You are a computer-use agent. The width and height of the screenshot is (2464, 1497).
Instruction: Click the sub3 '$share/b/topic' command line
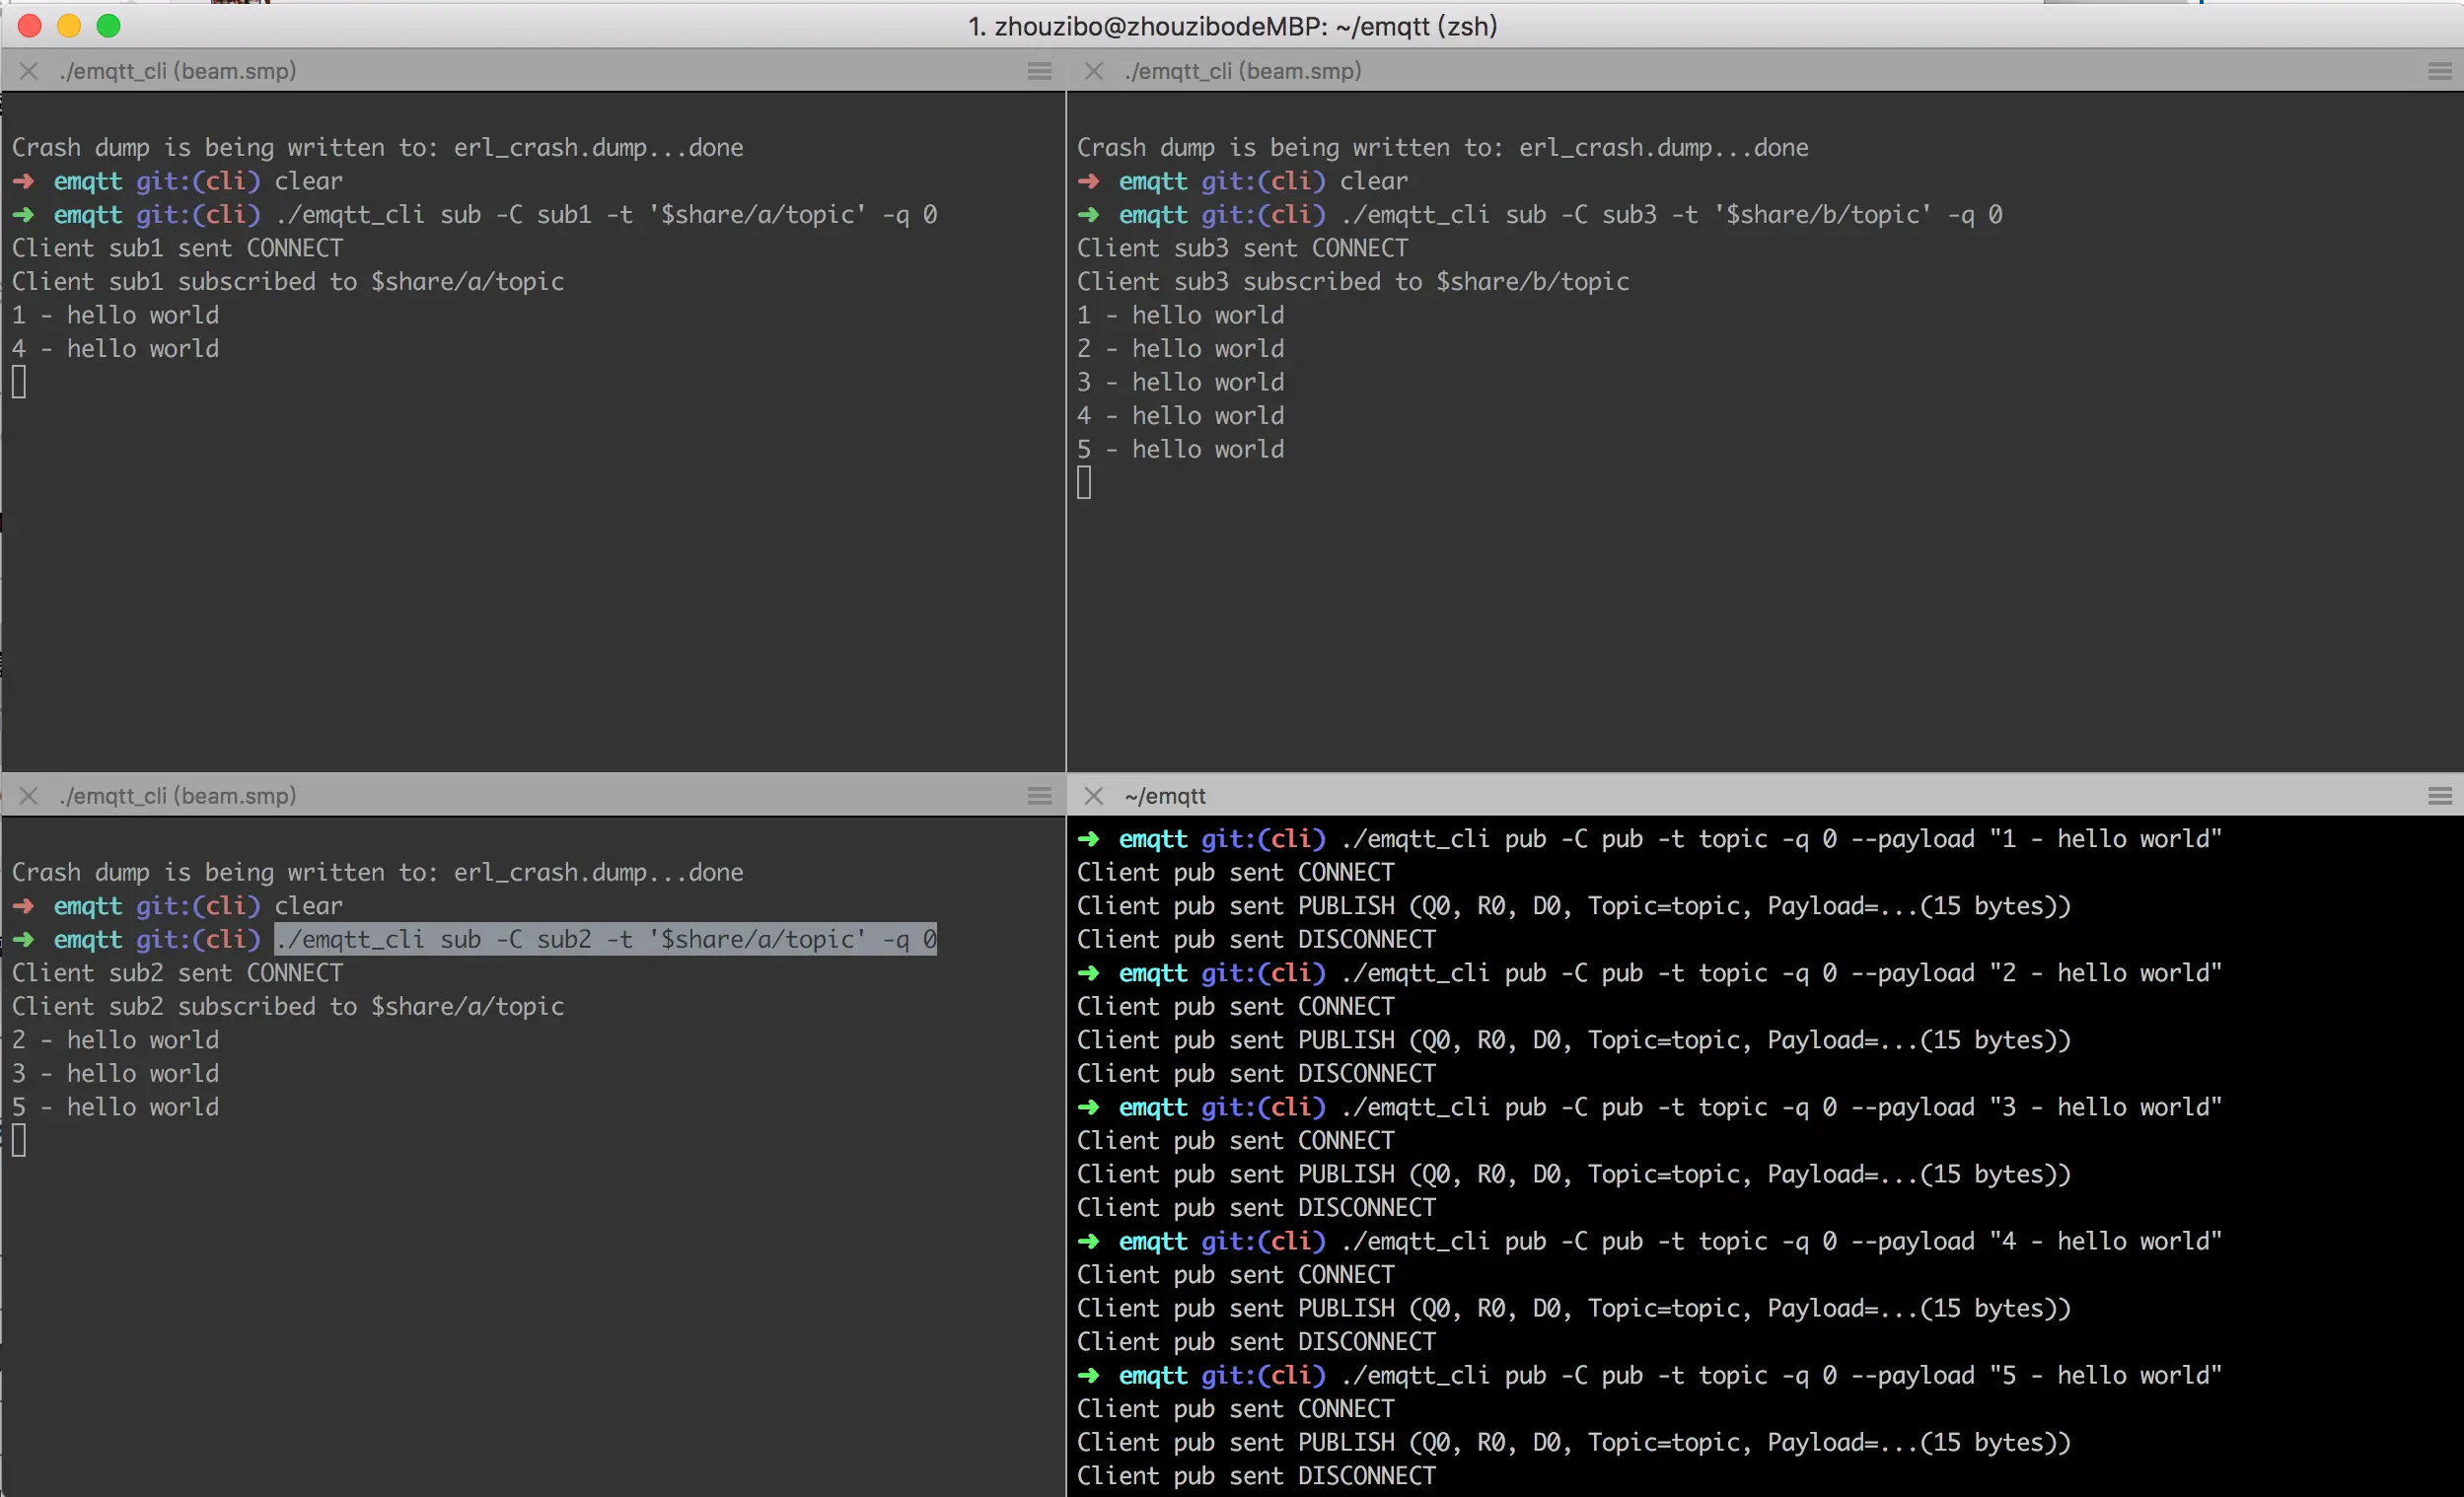(x=1670, y=215)
